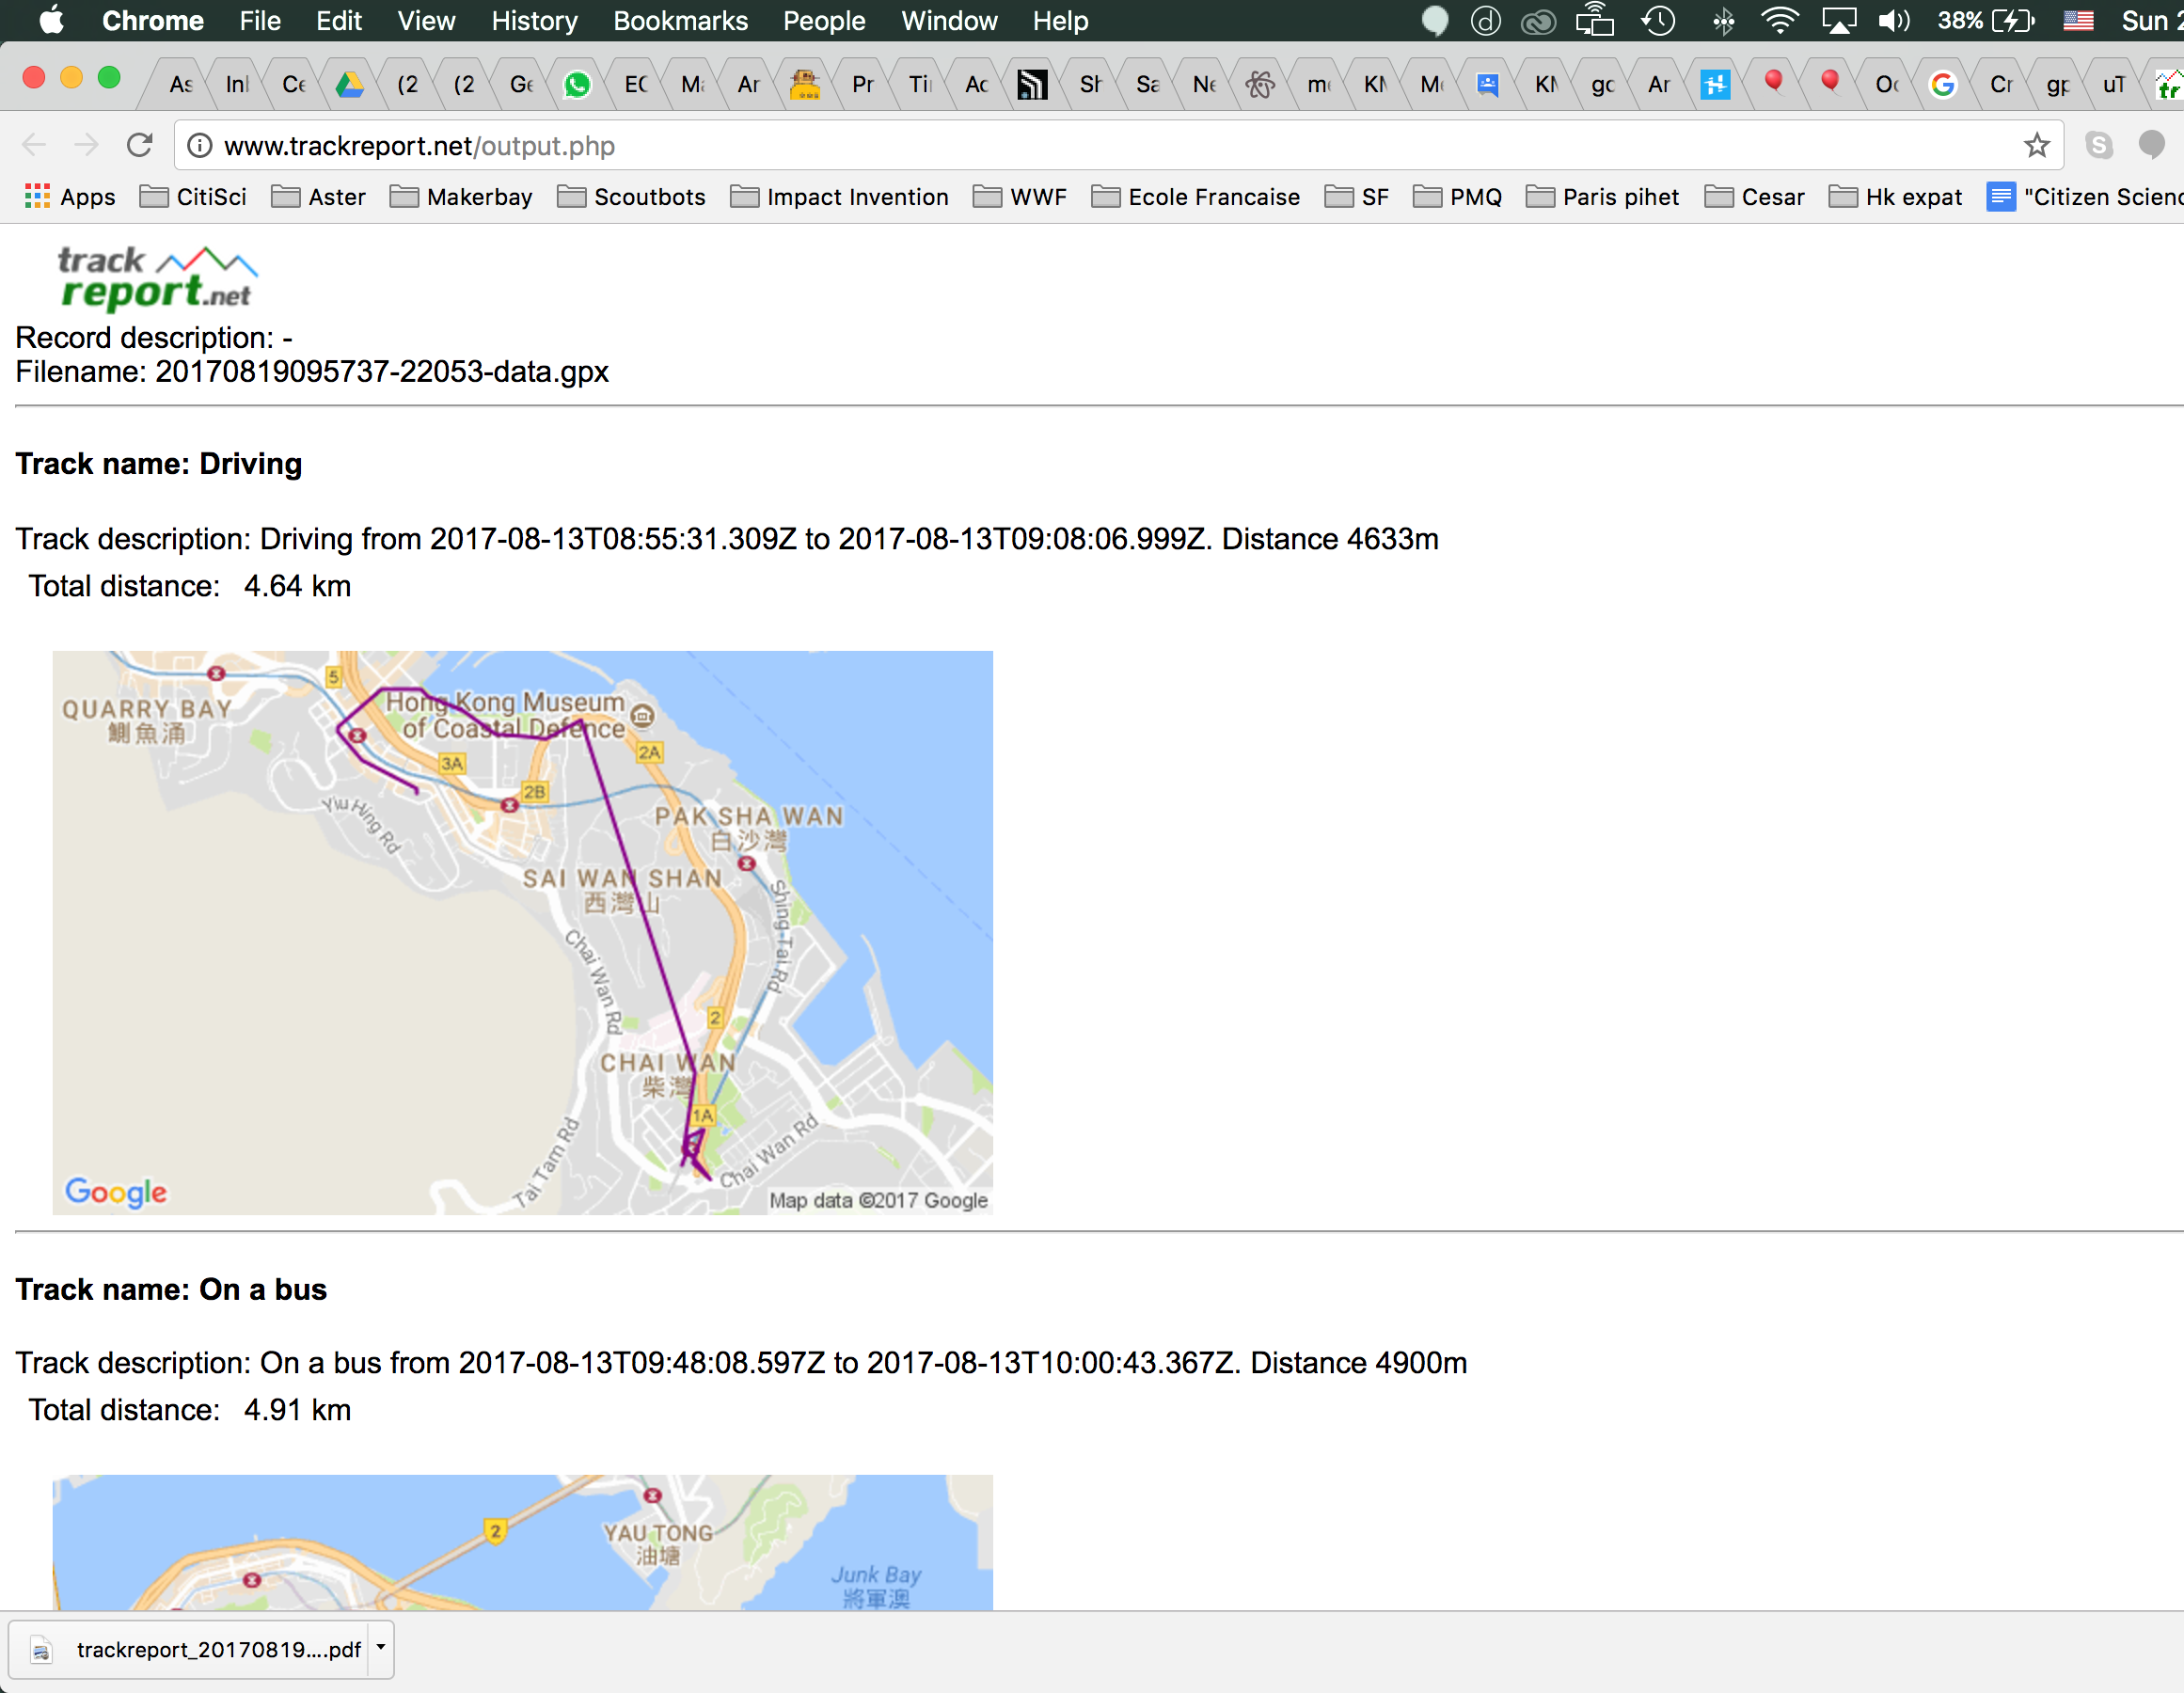
Task: Click the volume icon in the menu bar
Action: 1893,21
